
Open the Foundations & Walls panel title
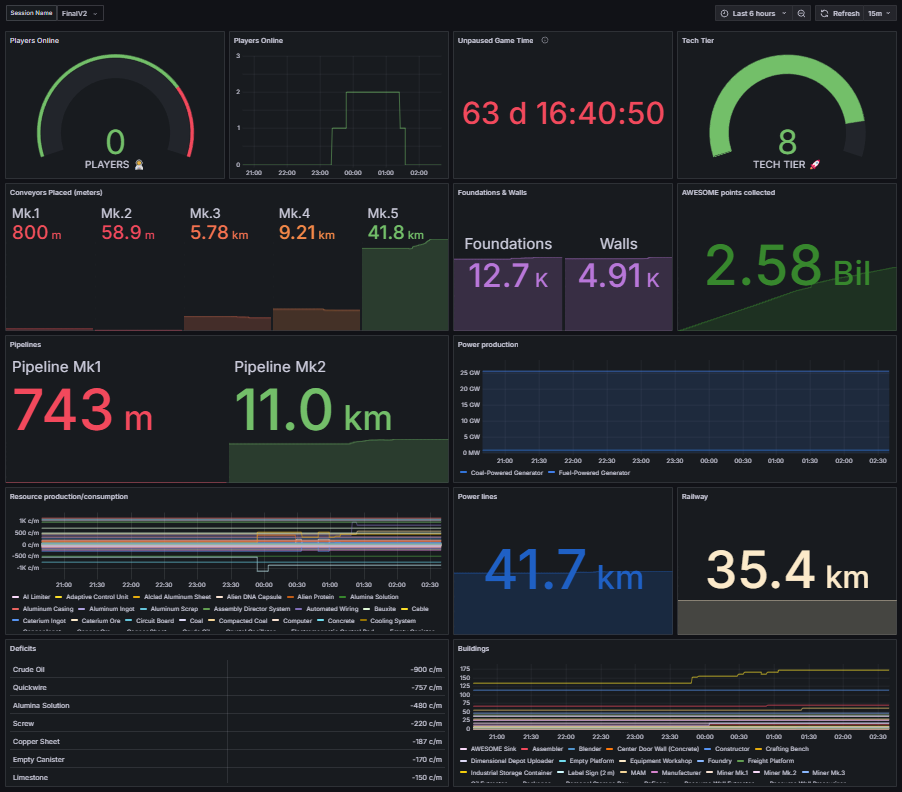pos(492,193)
